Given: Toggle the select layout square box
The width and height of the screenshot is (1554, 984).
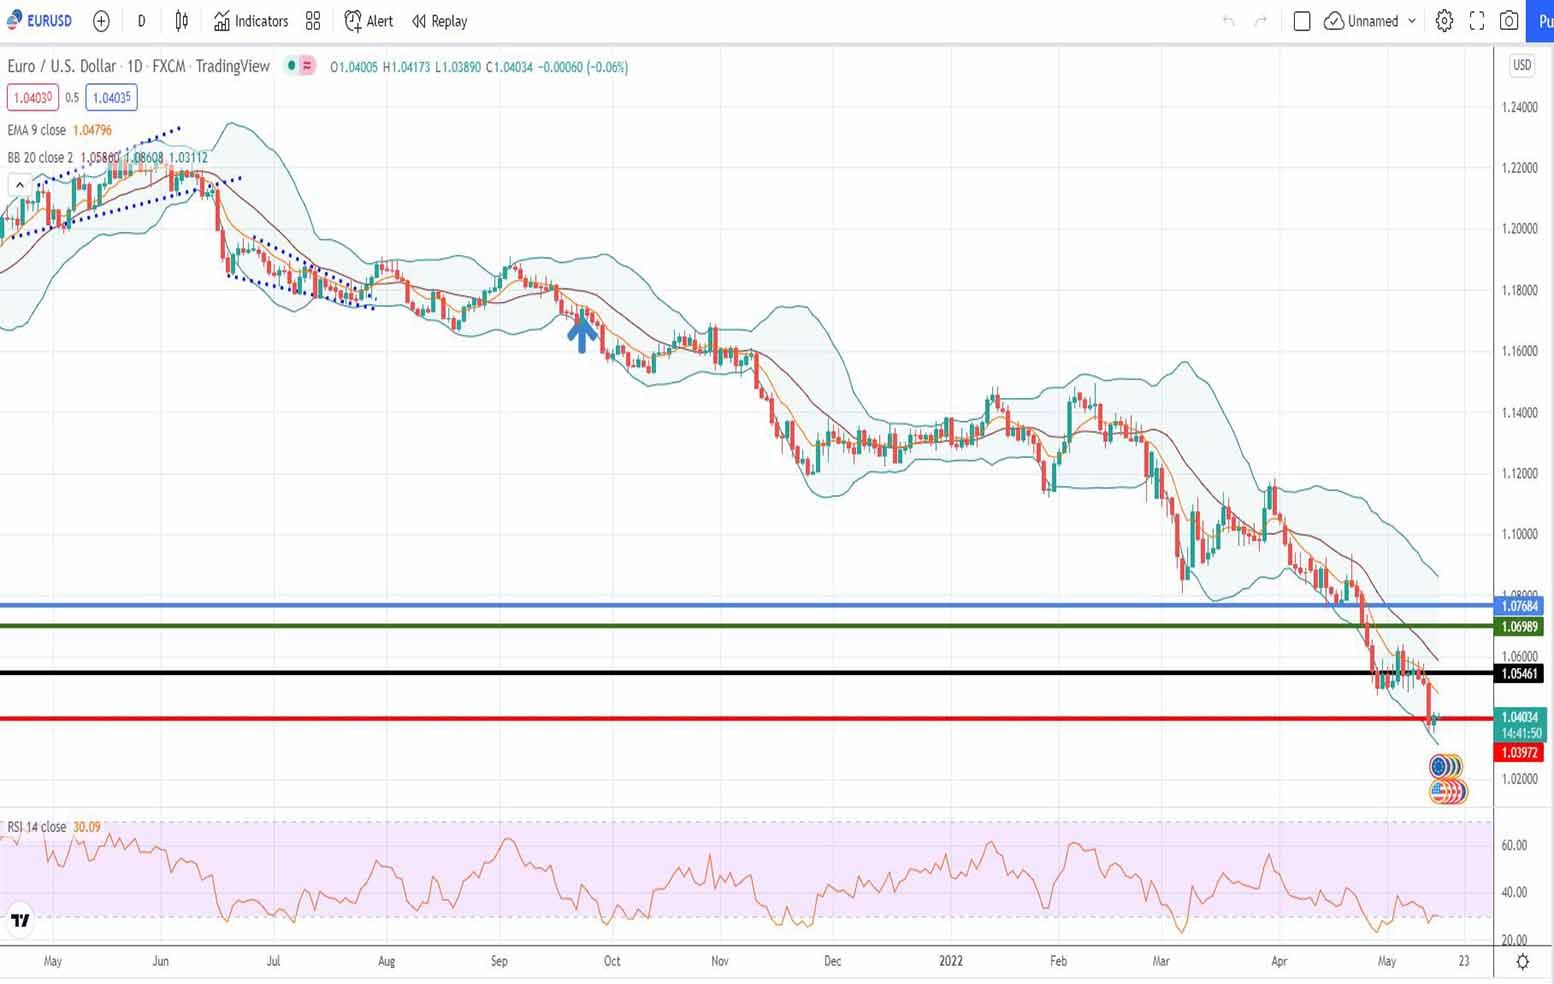Looking at the screenshot, I should 1301,21.
